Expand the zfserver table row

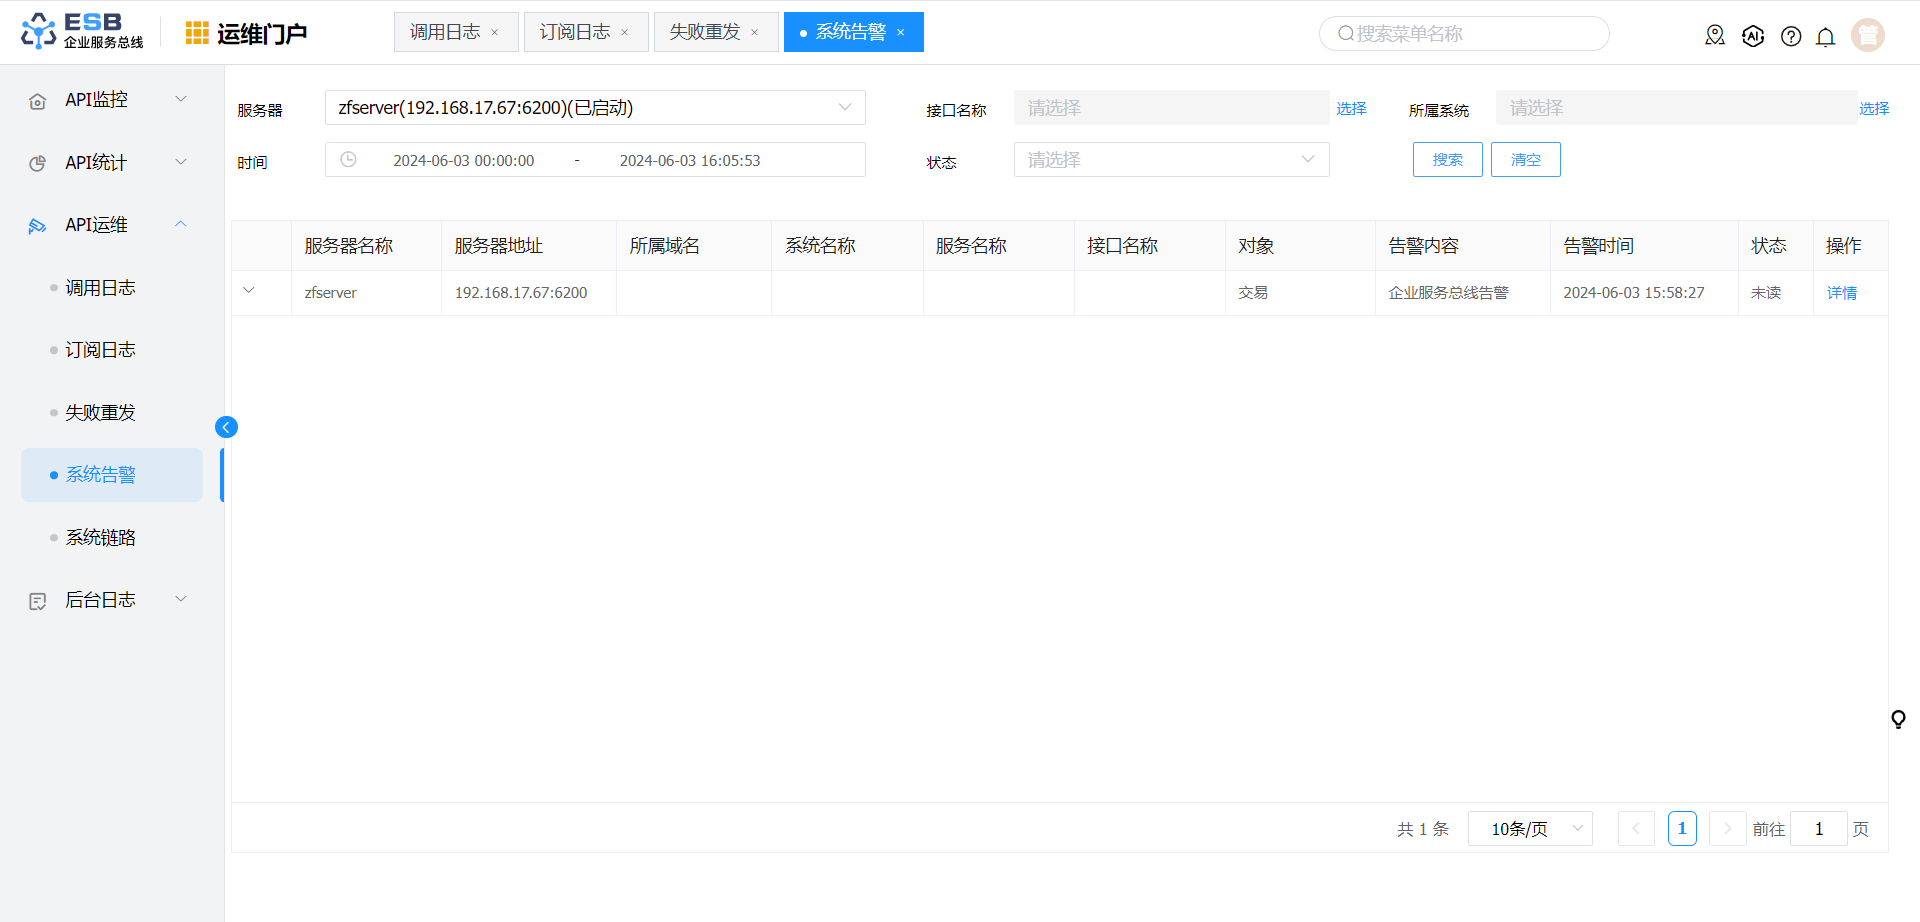coord(249,291)
